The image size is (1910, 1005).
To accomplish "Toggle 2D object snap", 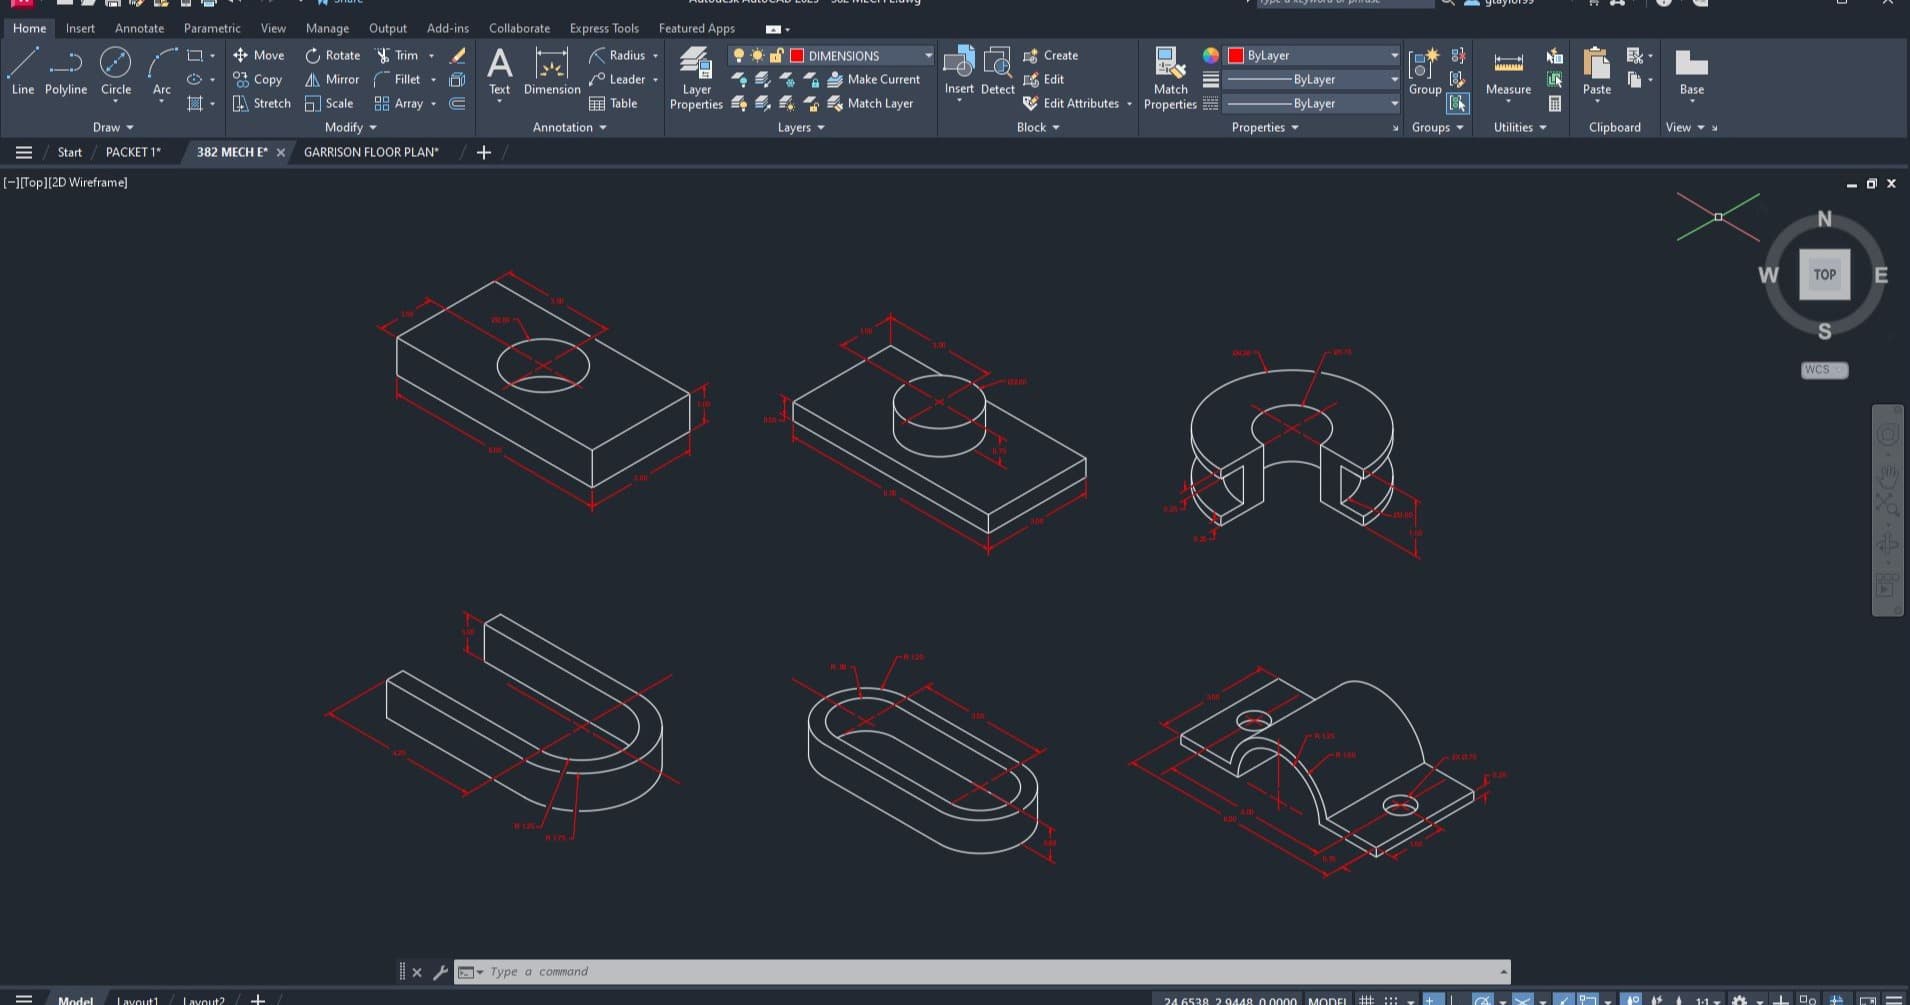I will 1588,1000.
